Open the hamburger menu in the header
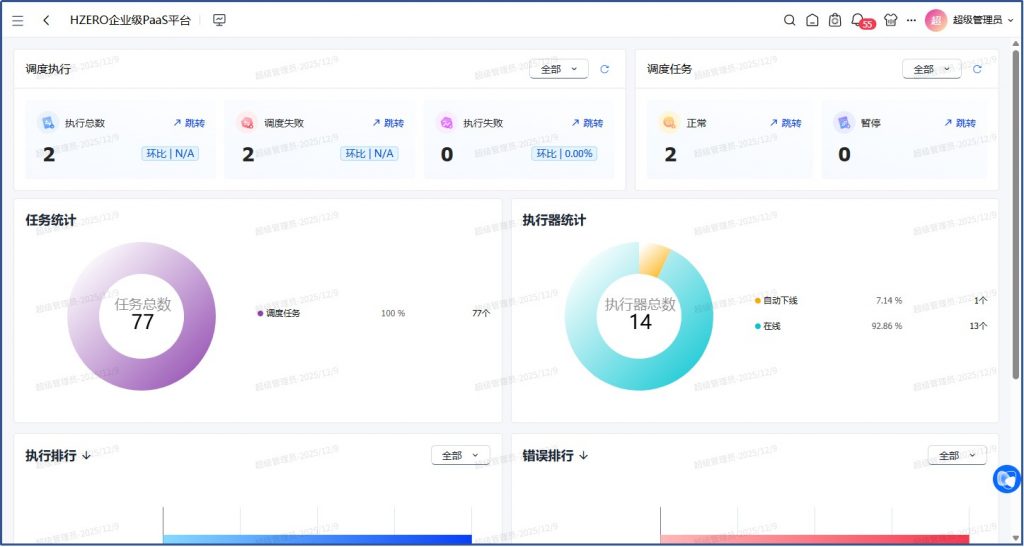This screenshot has height=547, width=1024. (x=18, y=20)
